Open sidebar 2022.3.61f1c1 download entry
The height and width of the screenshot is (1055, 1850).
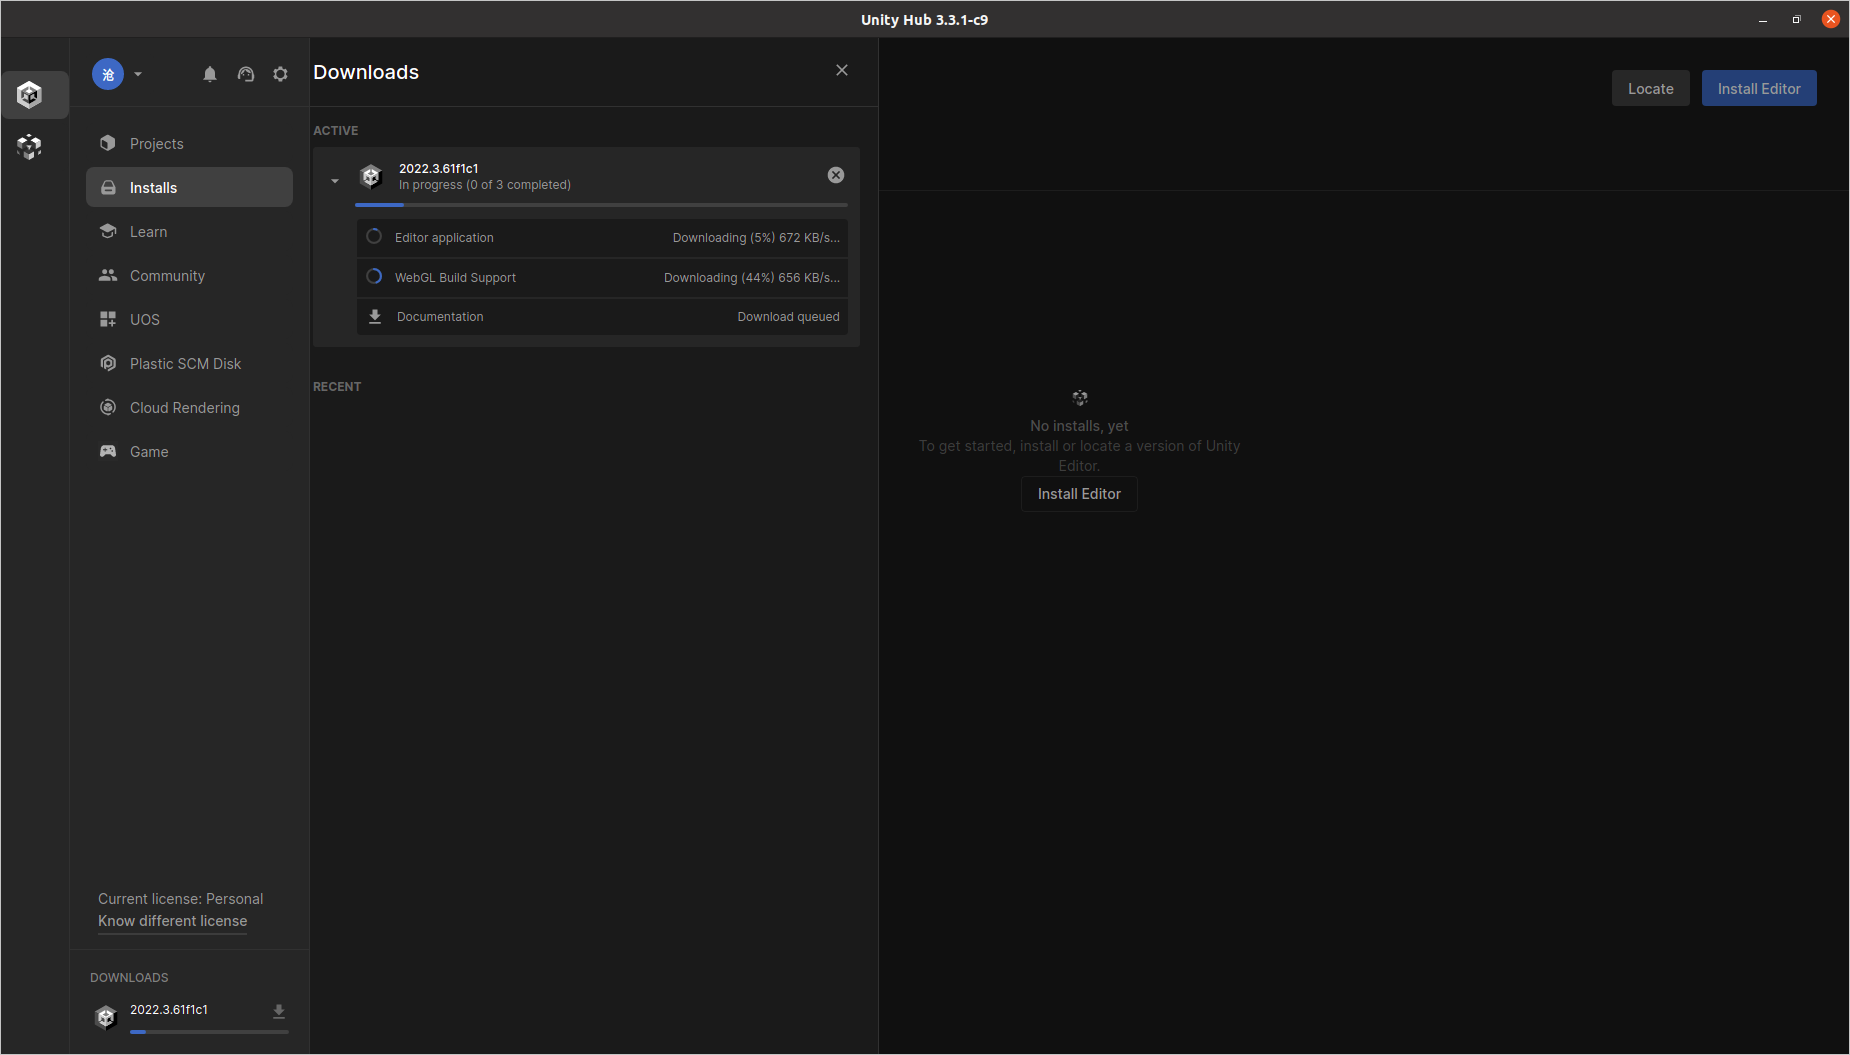click(x=190, y=1017)
